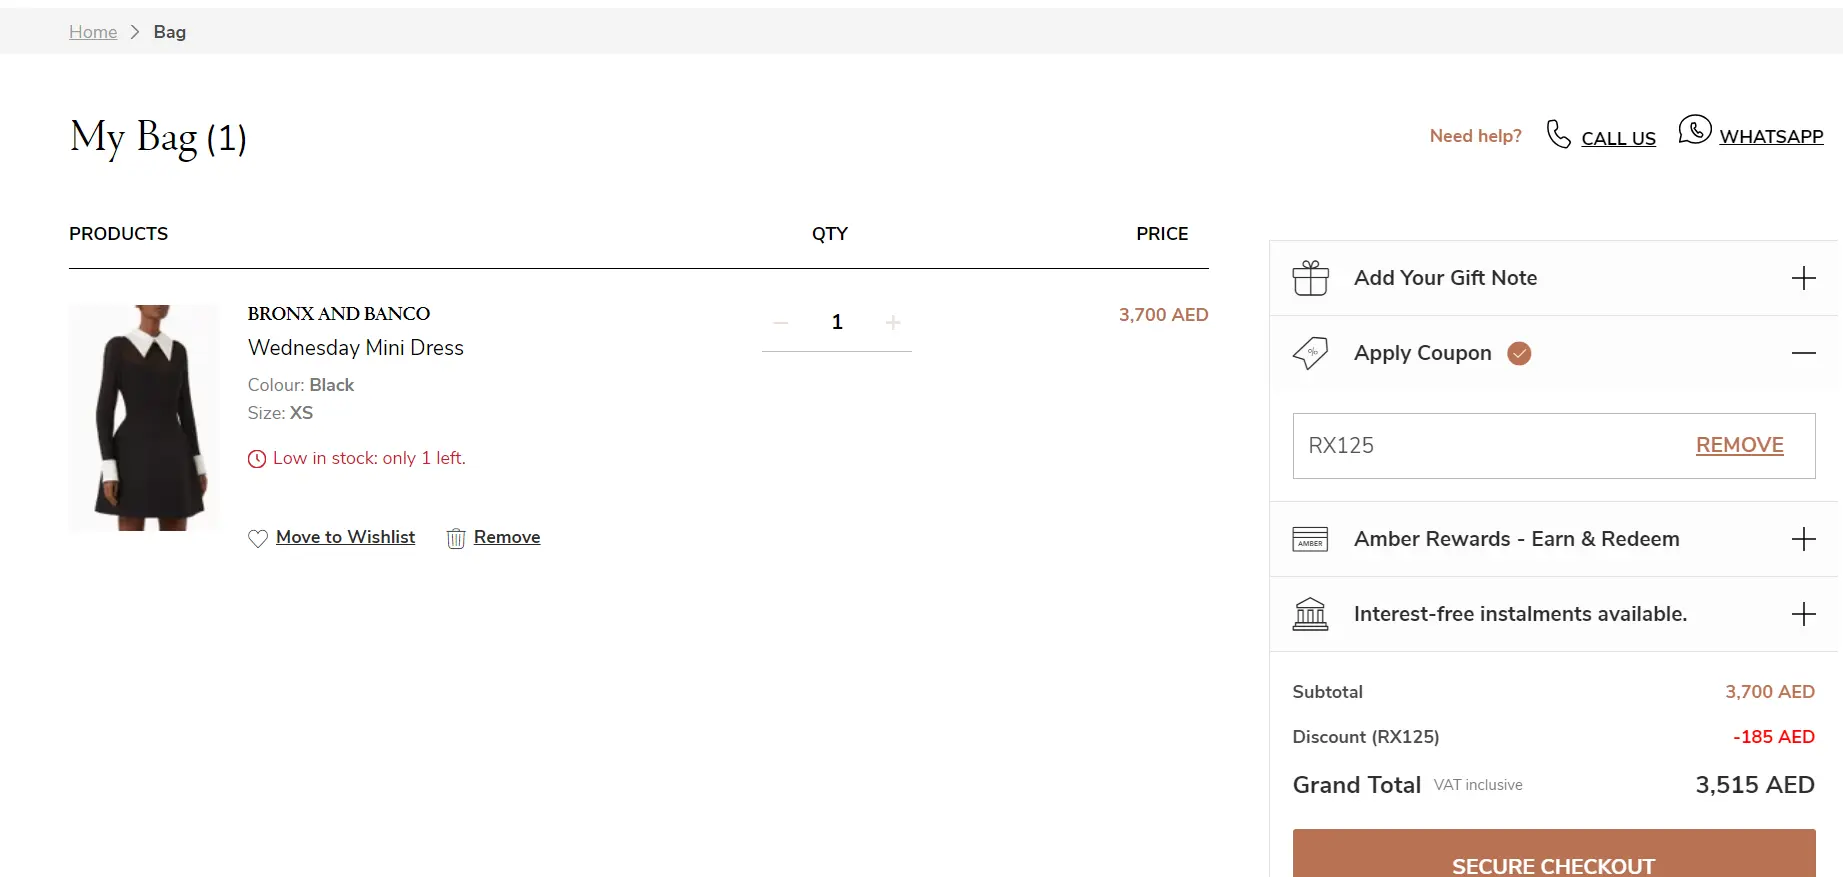Click the 3,515 AED grand total
Image resolution: width=1843 pixels, height=877 pixels.
click(x=1754, y=785)
